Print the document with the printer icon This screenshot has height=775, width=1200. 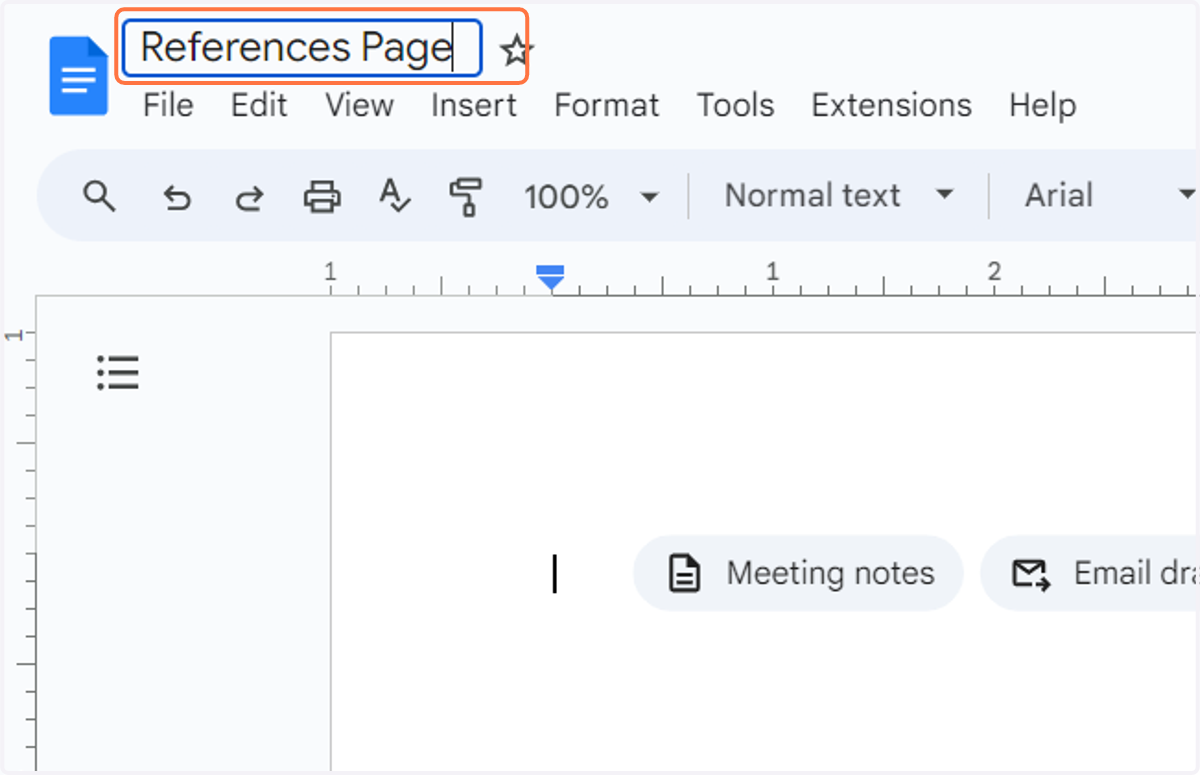point(322,196)
